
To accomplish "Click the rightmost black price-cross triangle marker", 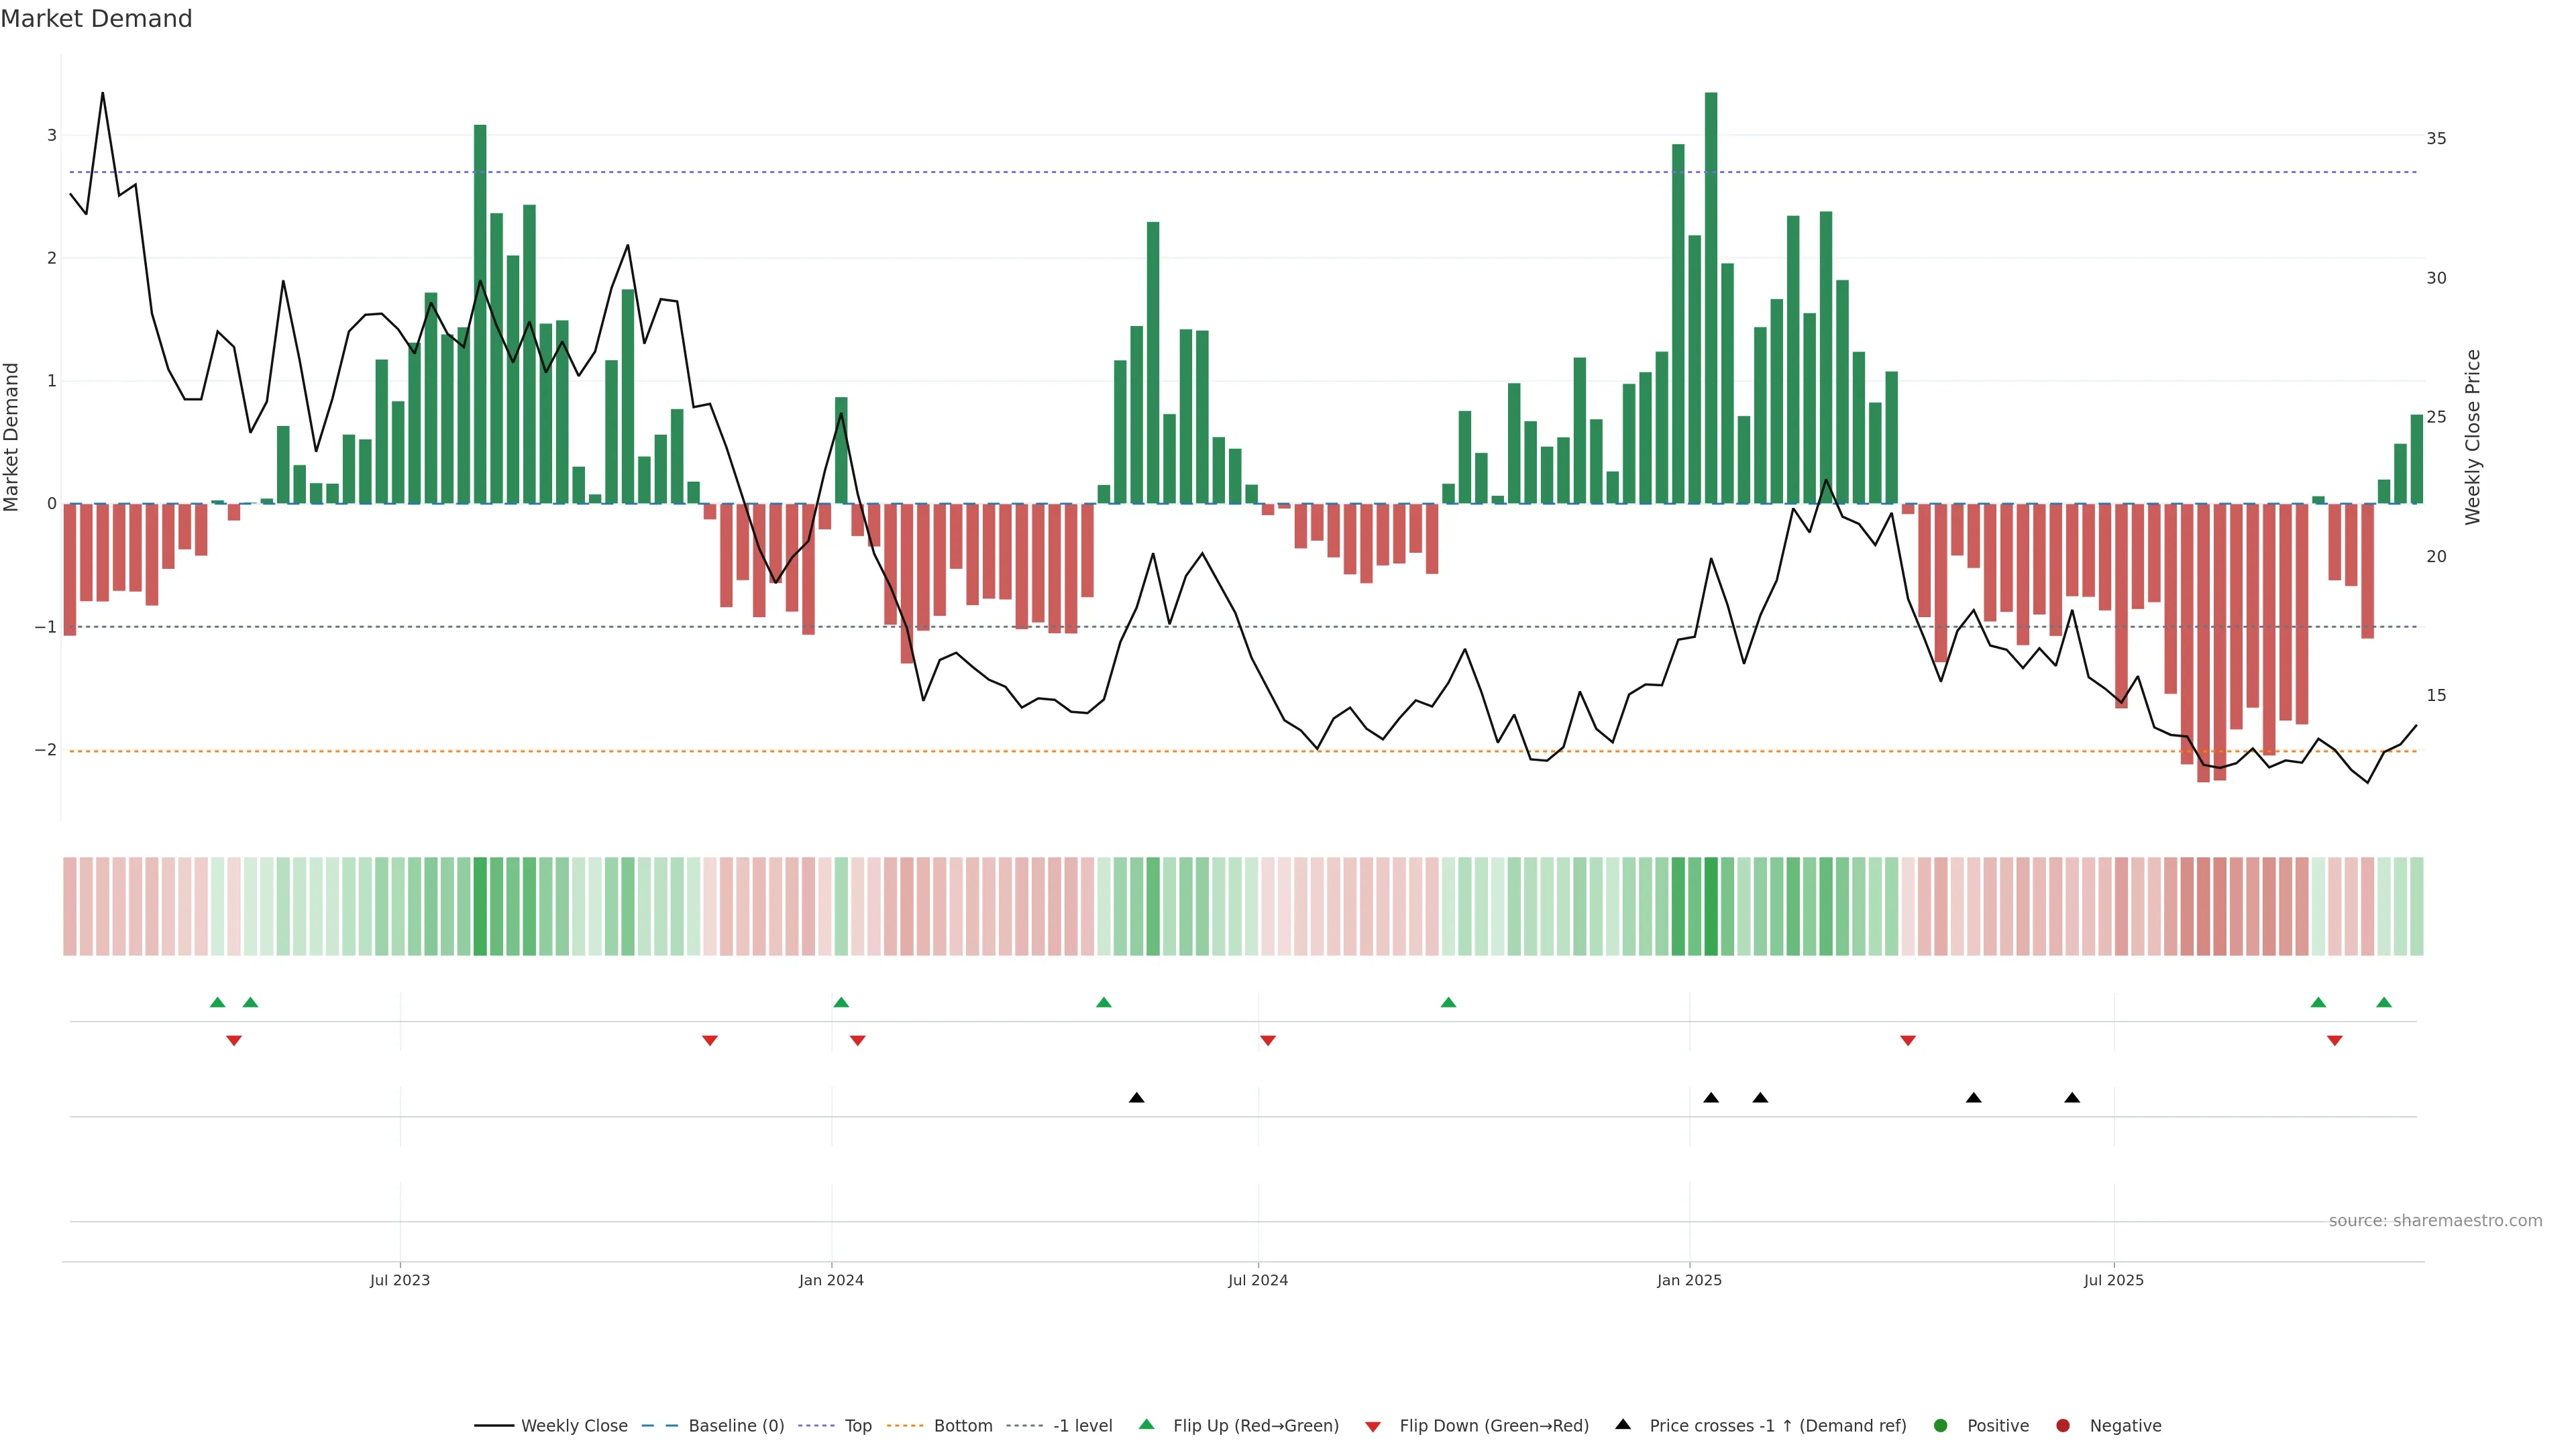I will coord(2072,1097).
